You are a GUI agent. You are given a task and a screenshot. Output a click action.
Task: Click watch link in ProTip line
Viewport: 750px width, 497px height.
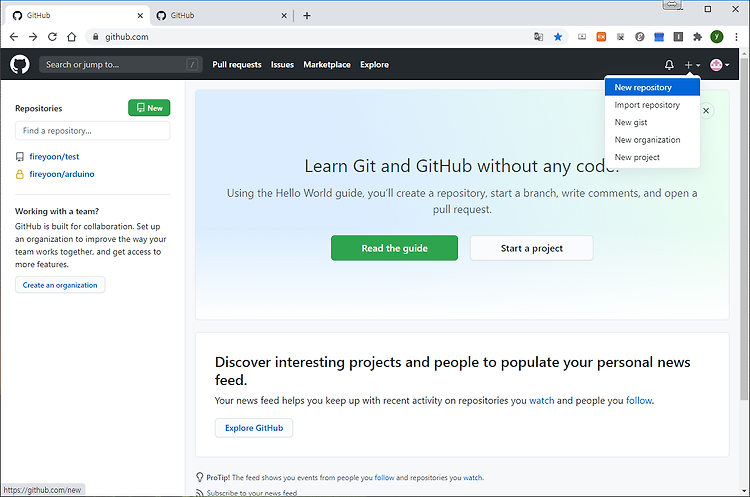tap(473, 477)
